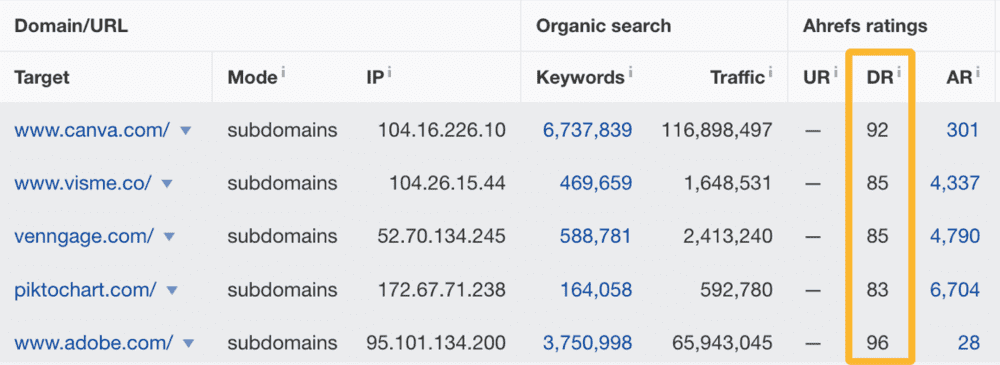Sort by the Traffic column header
This screenshot has width=1000, height=365.
tap(738, 78)
